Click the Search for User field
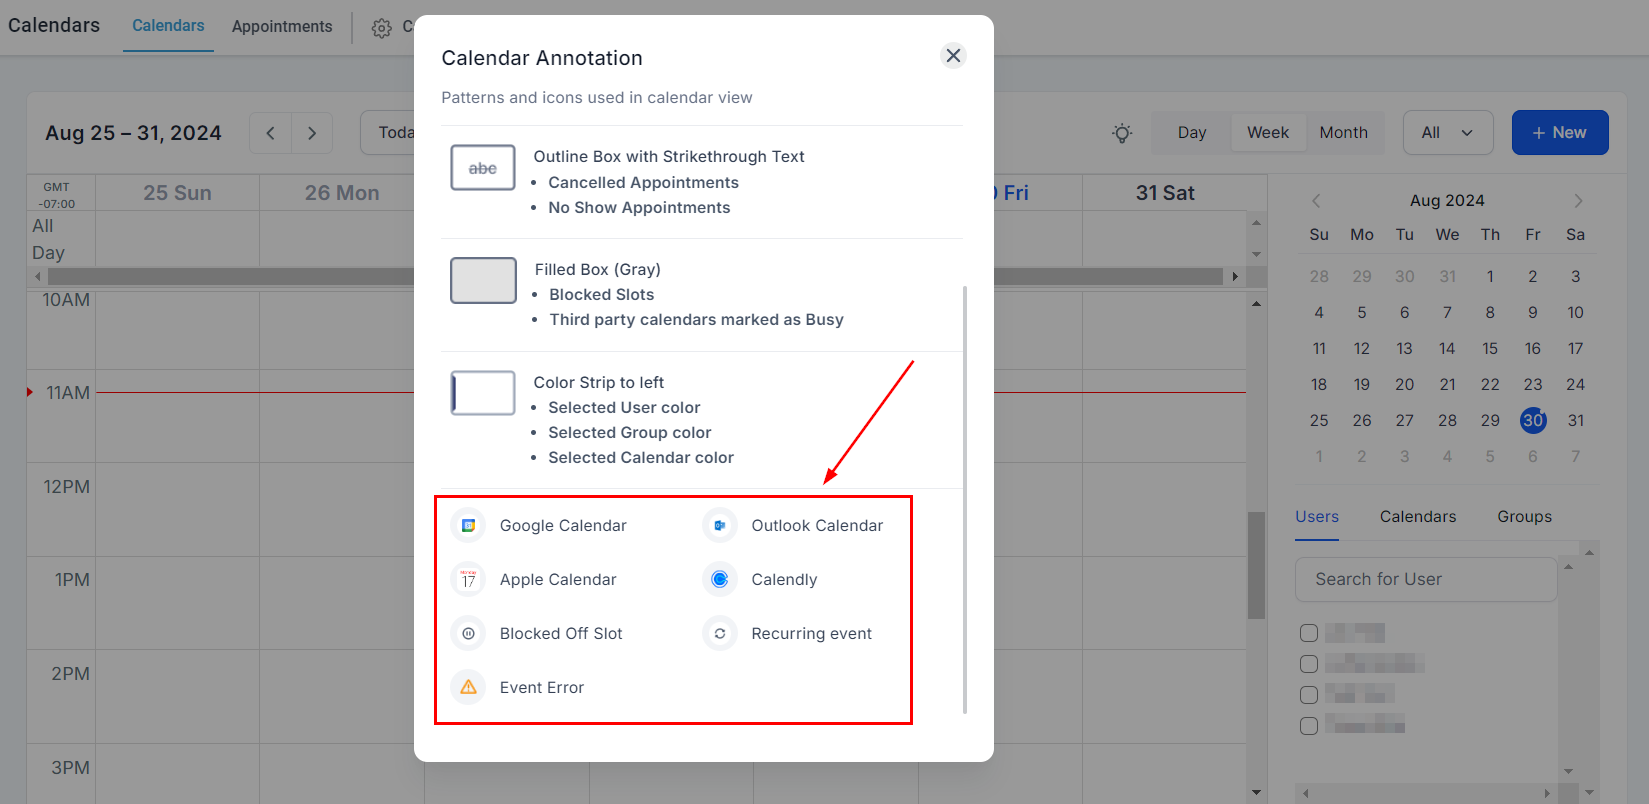The height and width of the screenshot is (804, 1649). tap(1425, 580)
